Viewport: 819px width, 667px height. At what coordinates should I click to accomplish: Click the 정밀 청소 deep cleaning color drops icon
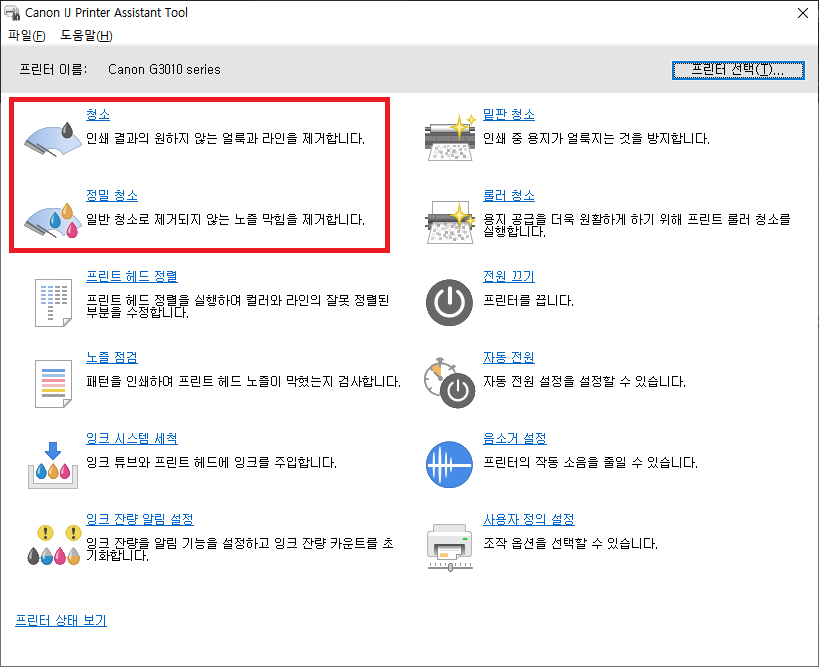(53, 220)
